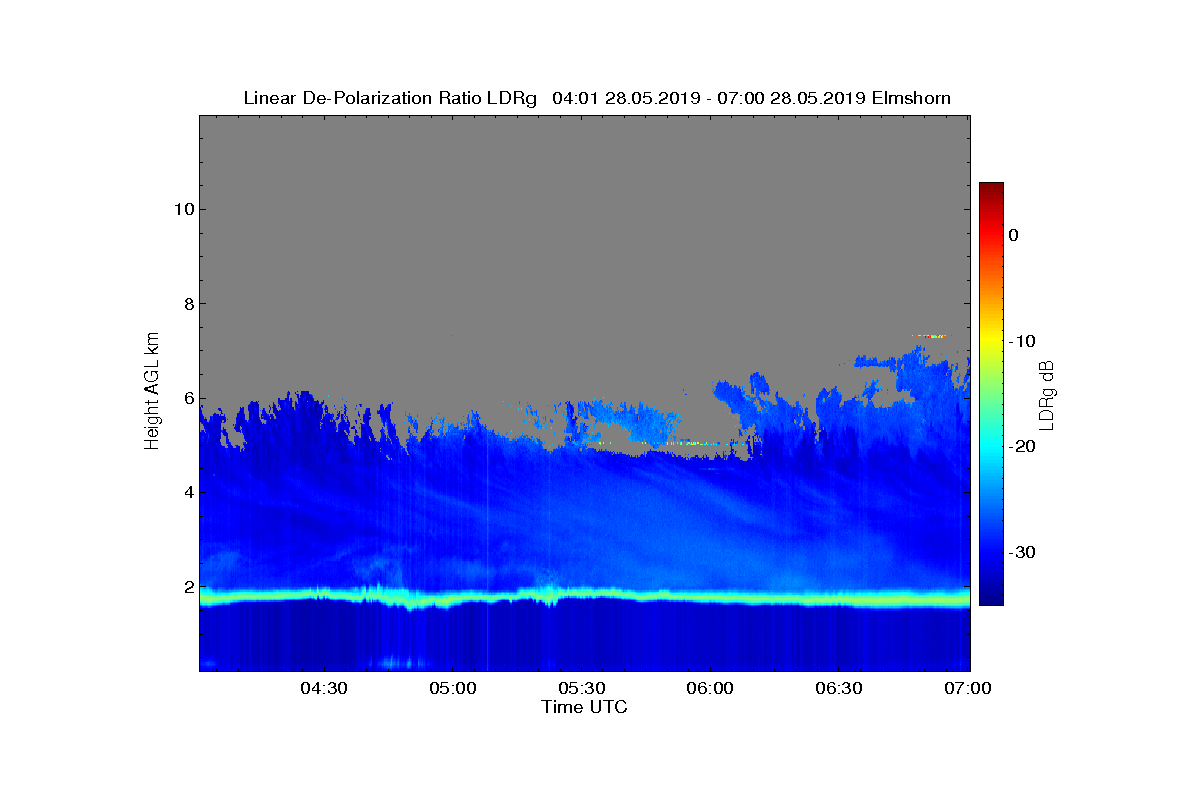Click the '04:30' time tick label
This screenshot has width=1200, height=800.
pos(324,689)
